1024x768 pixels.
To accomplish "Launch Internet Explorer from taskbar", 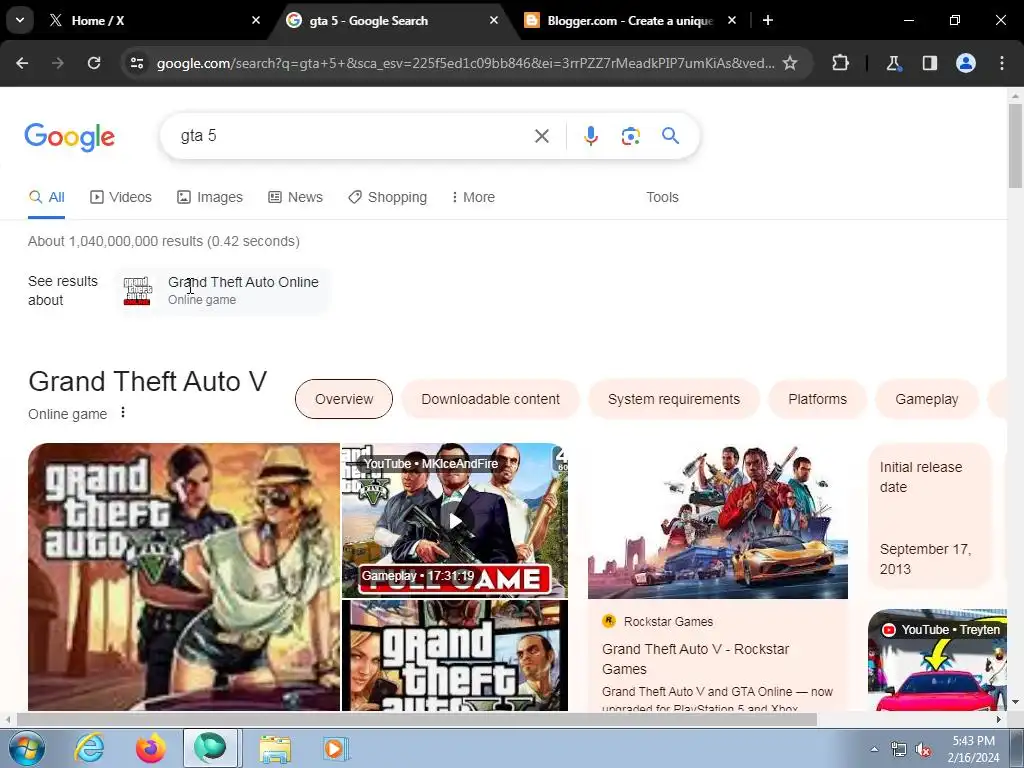I will (x=88, y=748).
